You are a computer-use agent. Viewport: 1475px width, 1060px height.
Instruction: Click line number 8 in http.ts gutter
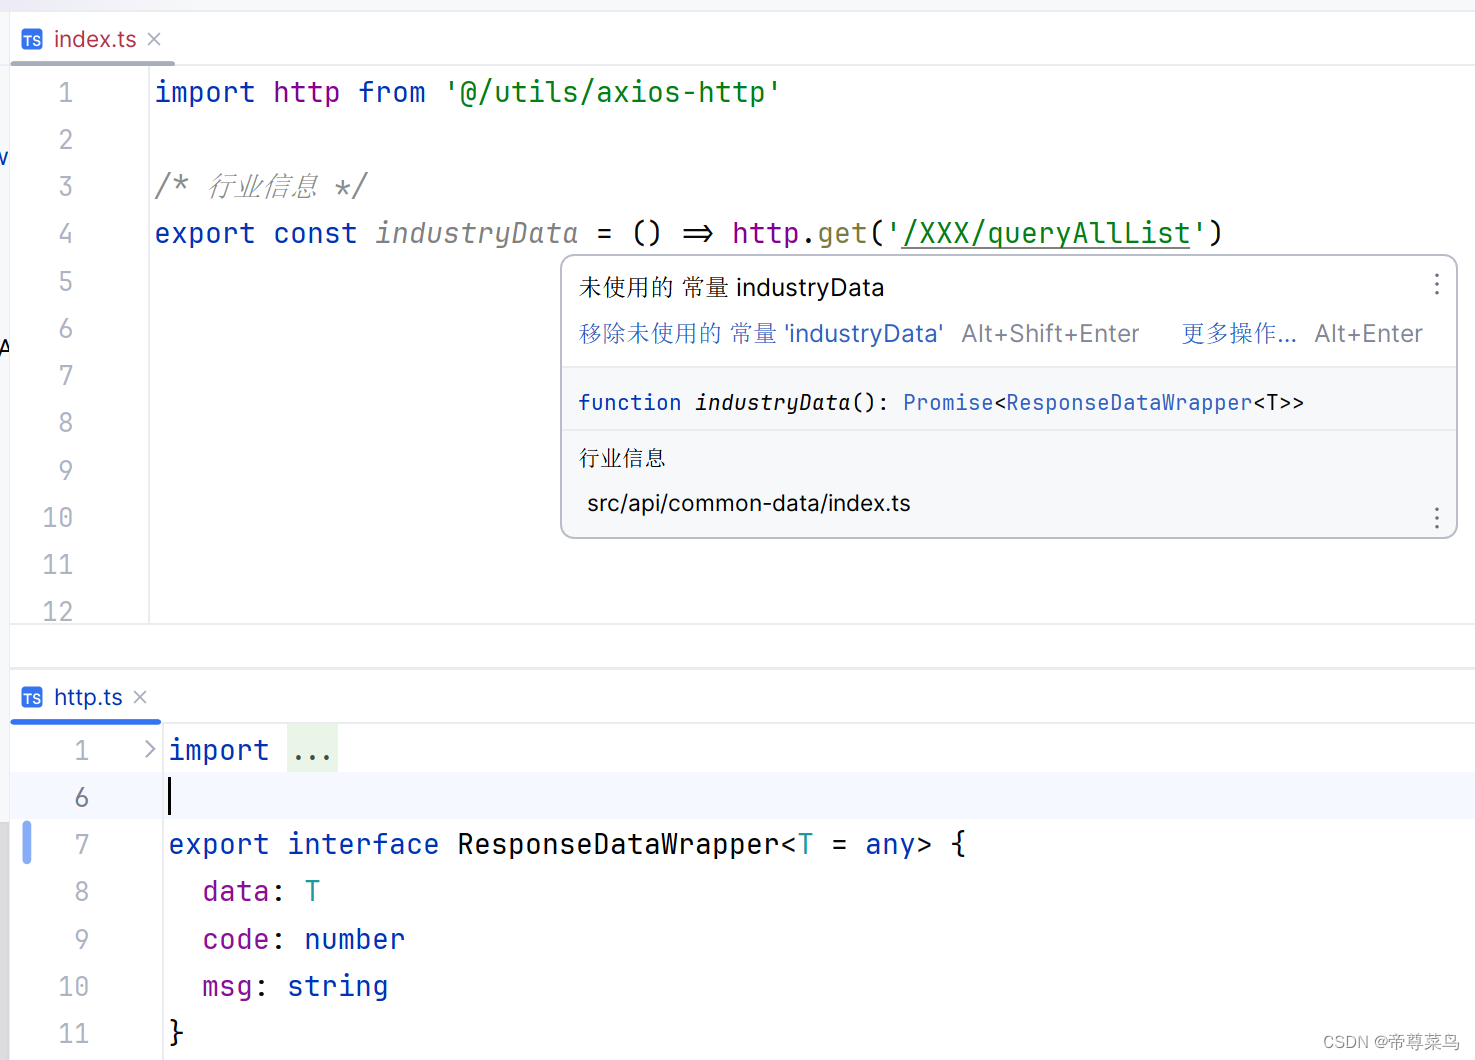81,890
